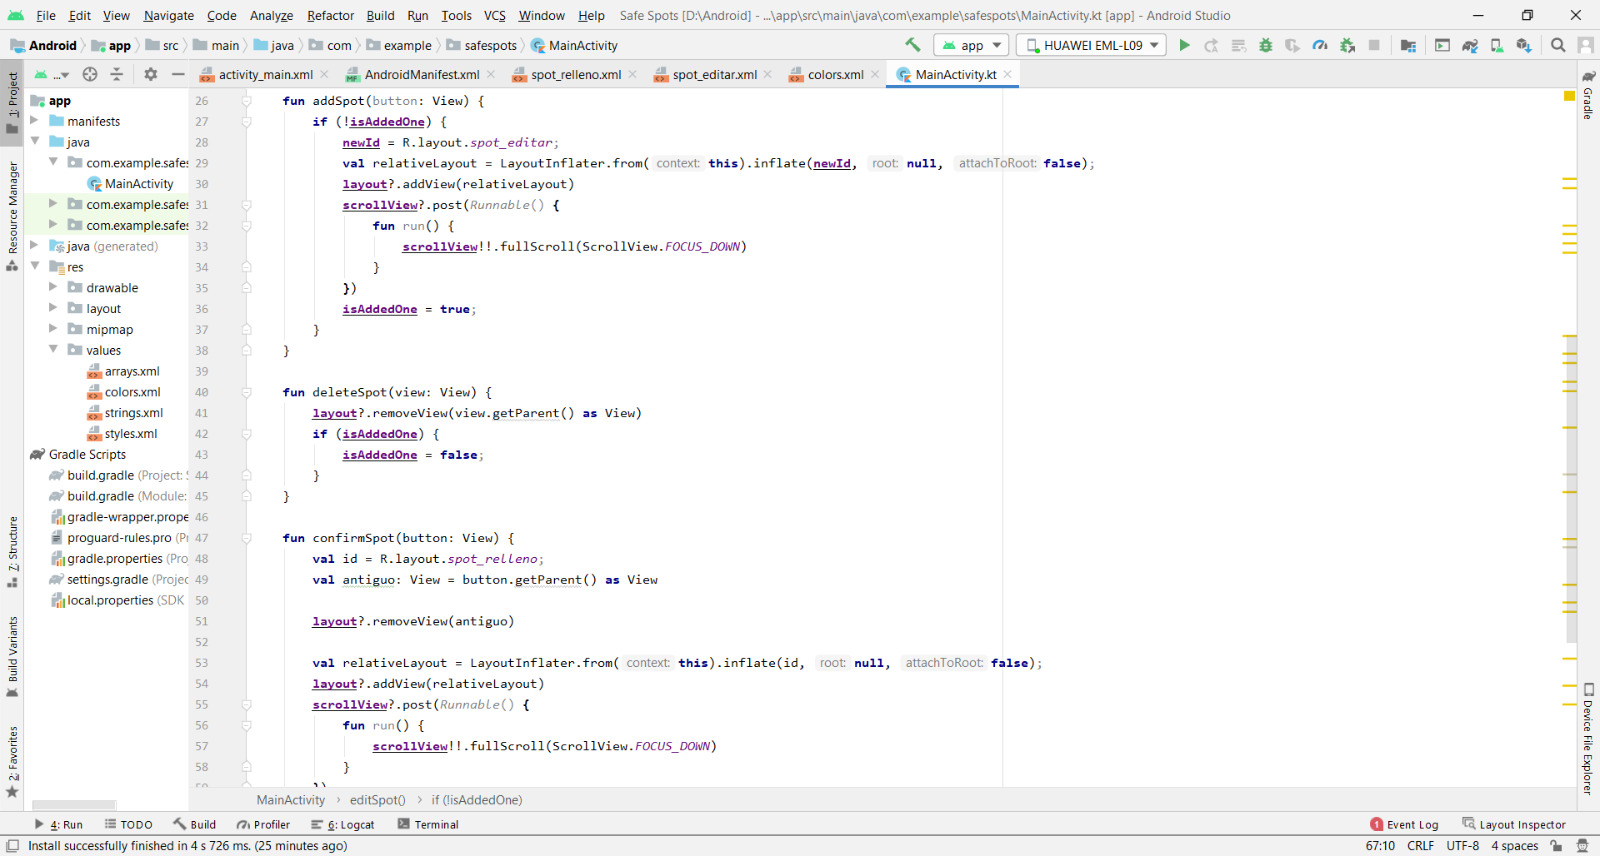Toggle the Build Variants sidebar button
1600x856 pixels.
pyautogui.click(x=12, y=656)
